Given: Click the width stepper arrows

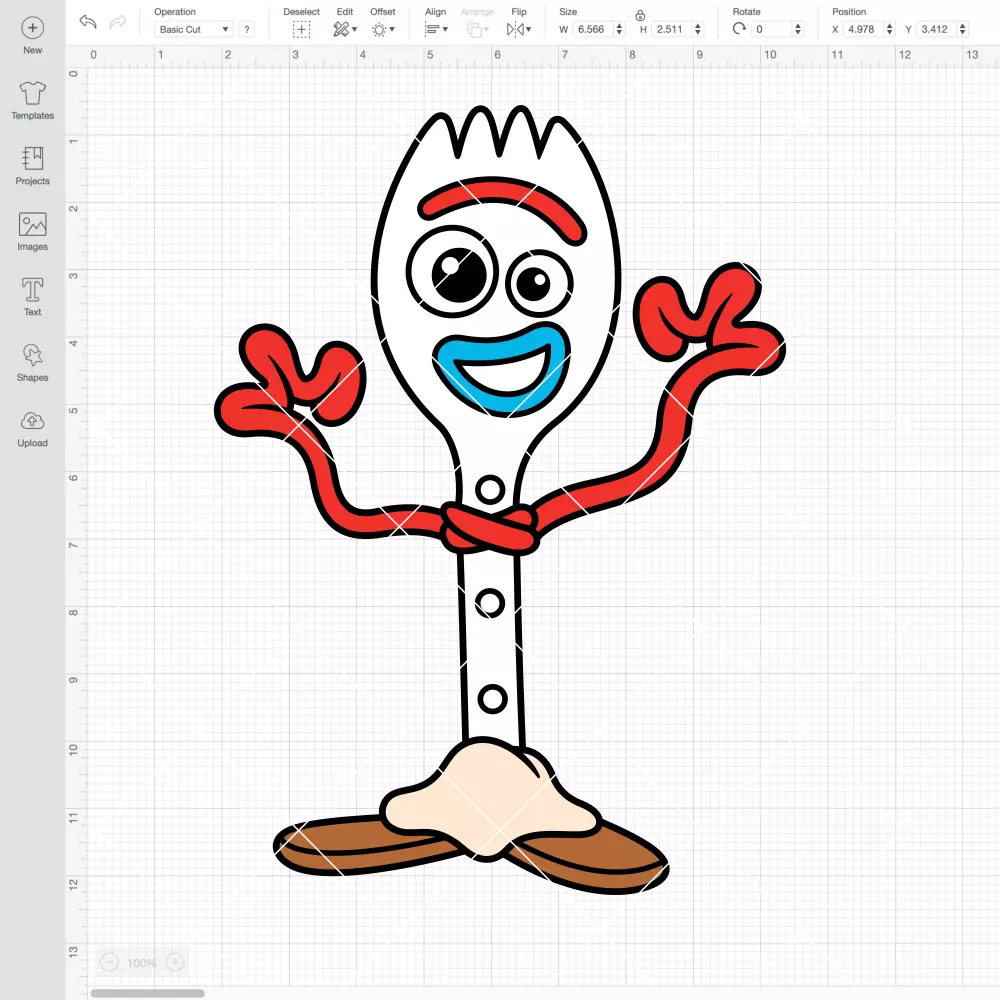Looking at the screenshot, I should click(619, 29).
